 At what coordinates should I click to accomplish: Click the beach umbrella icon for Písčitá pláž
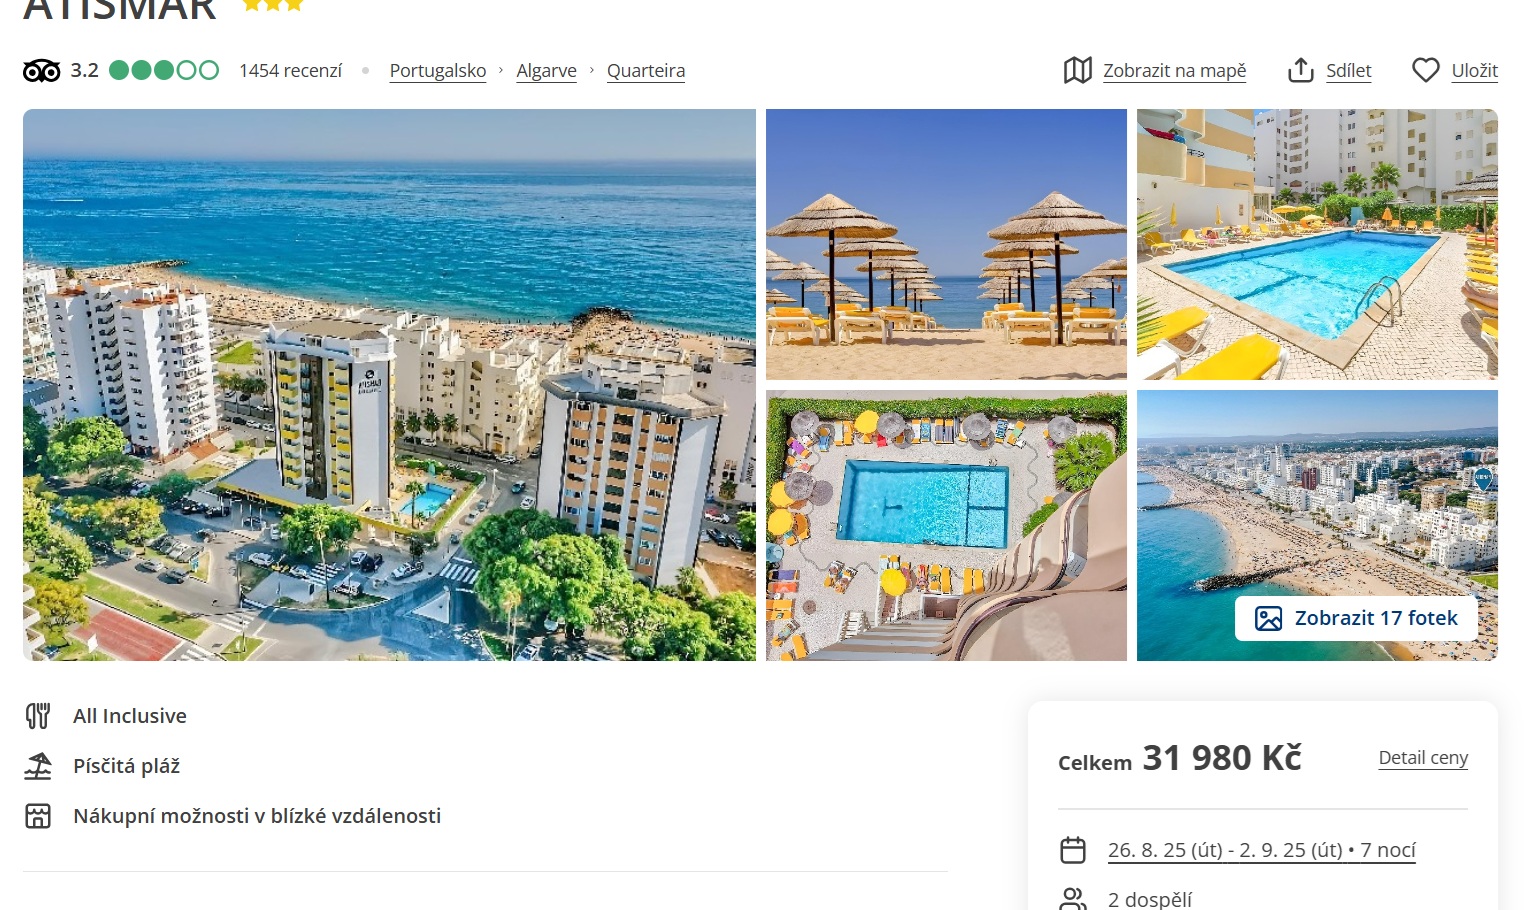click(38, 766)
